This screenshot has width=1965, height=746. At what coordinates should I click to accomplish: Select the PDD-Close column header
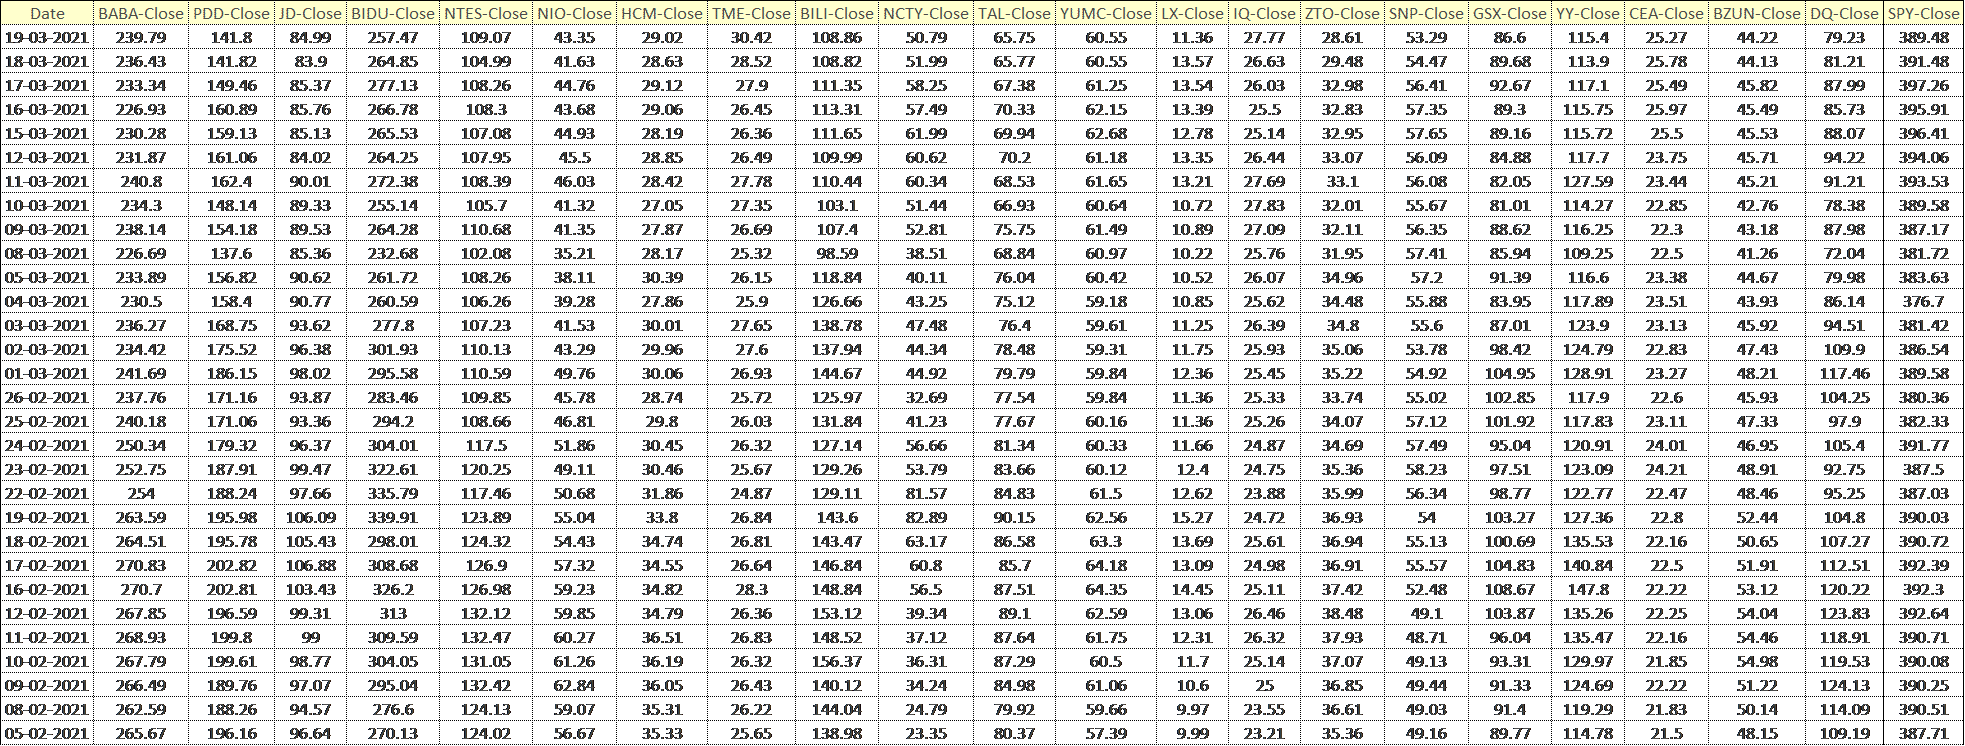click(x=231, y=13)
